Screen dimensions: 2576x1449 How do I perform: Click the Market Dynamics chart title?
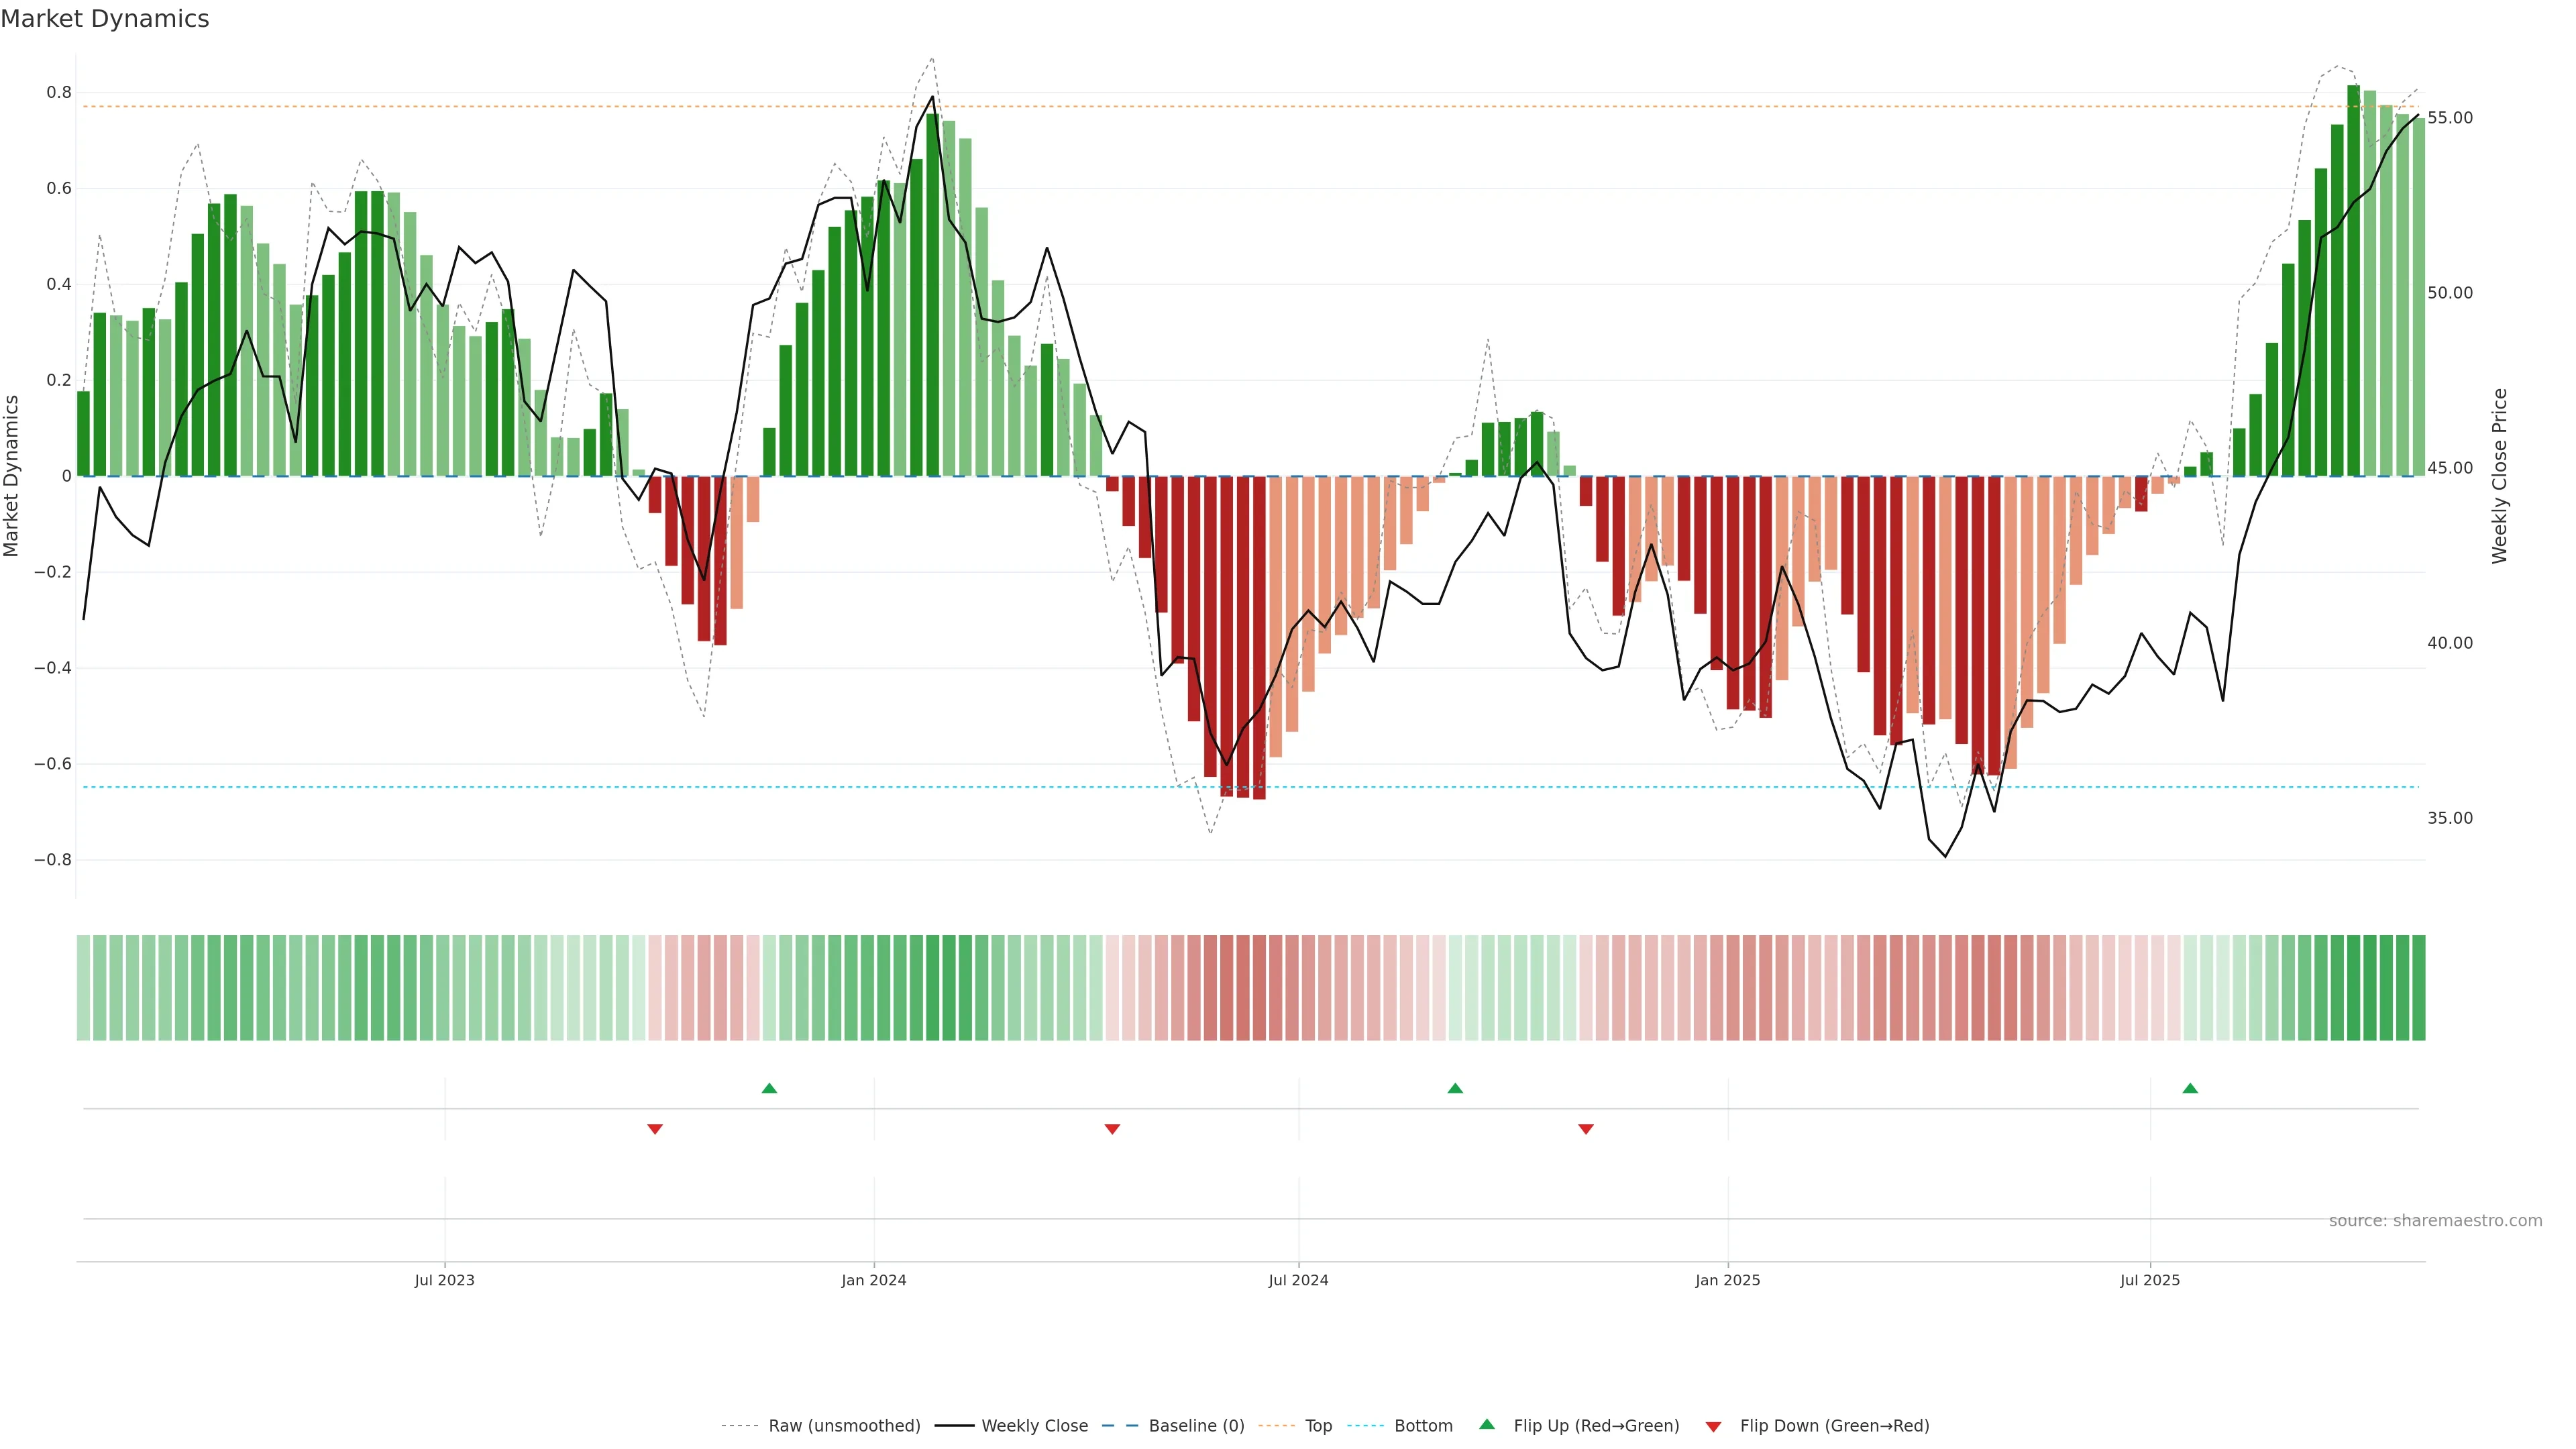pos(105,19)
